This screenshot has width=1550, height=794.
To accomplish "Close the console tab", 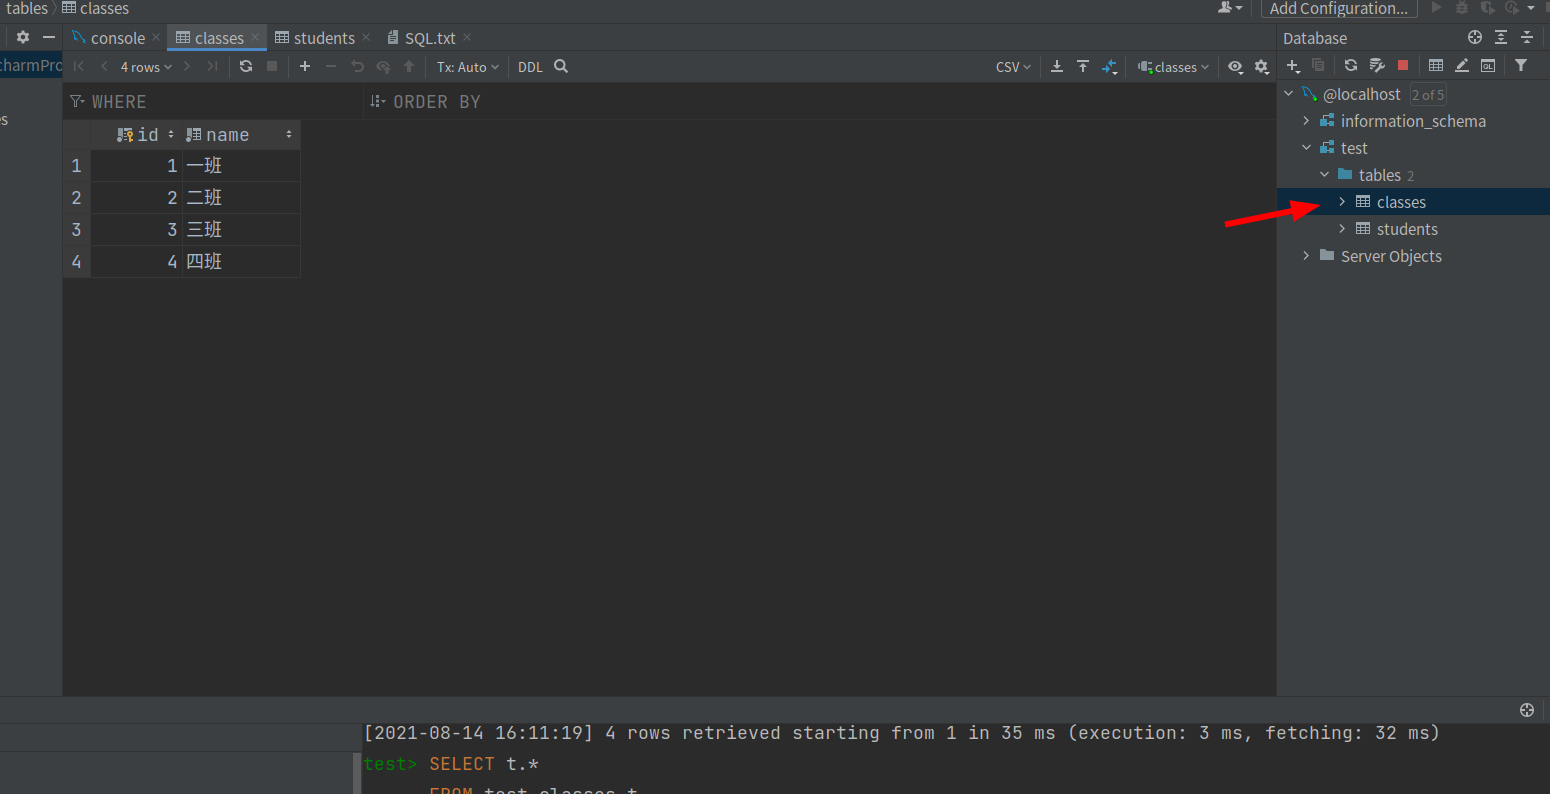I will click(156, 38).
